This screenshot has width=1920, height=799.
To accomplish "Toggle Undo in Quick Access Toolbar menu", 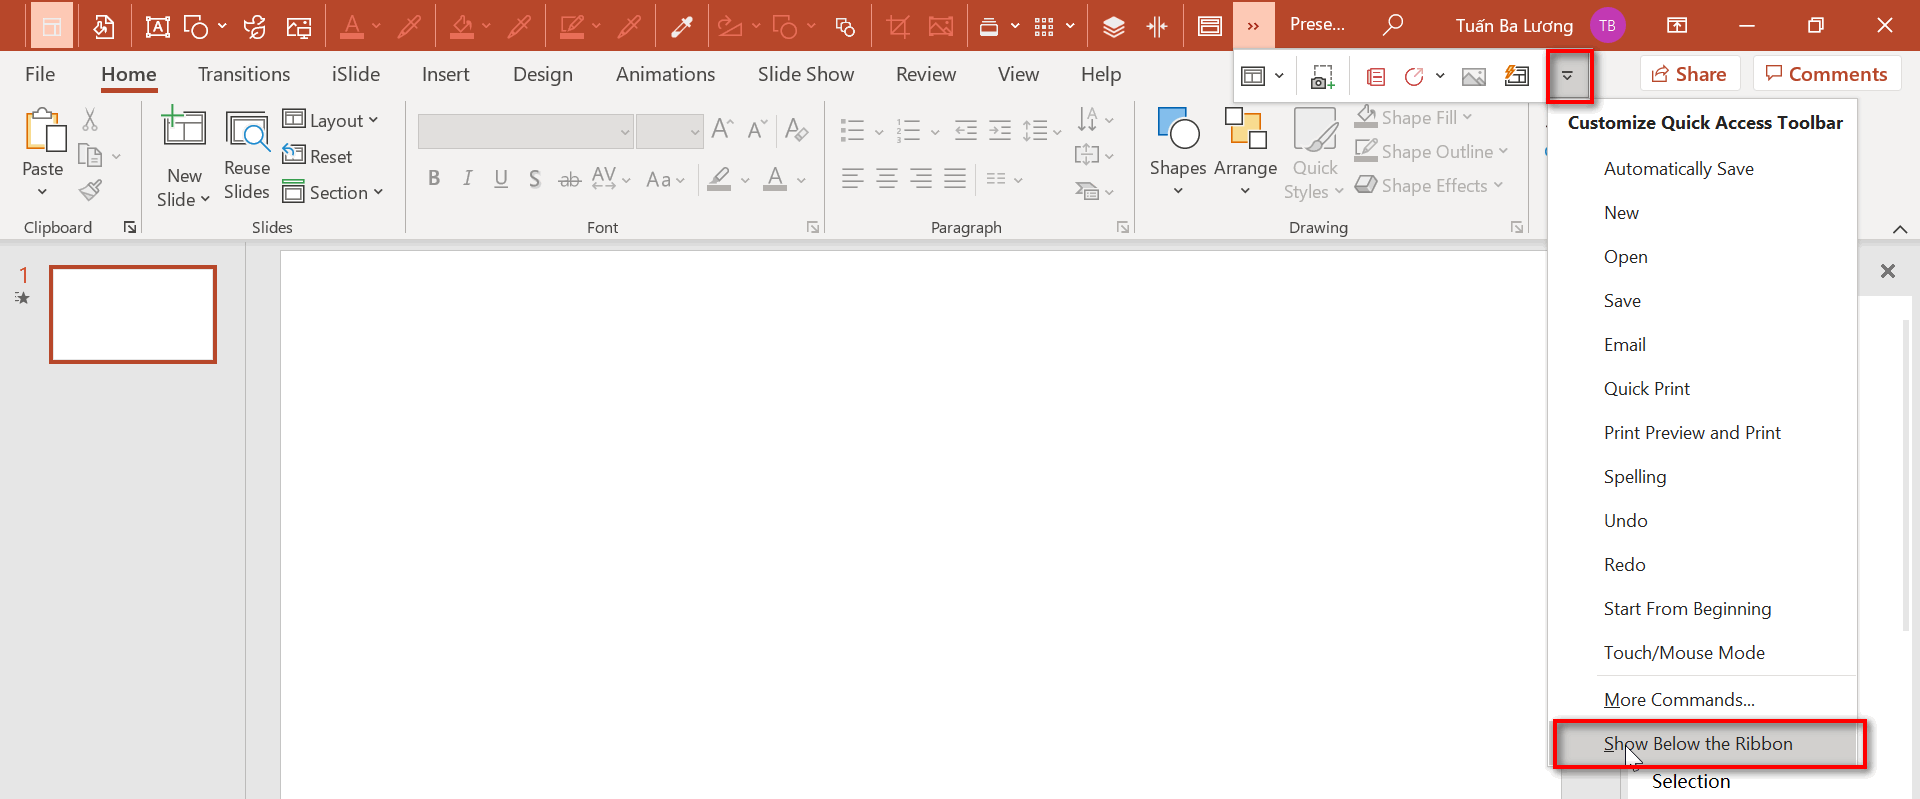I will tap(1702, 521).
